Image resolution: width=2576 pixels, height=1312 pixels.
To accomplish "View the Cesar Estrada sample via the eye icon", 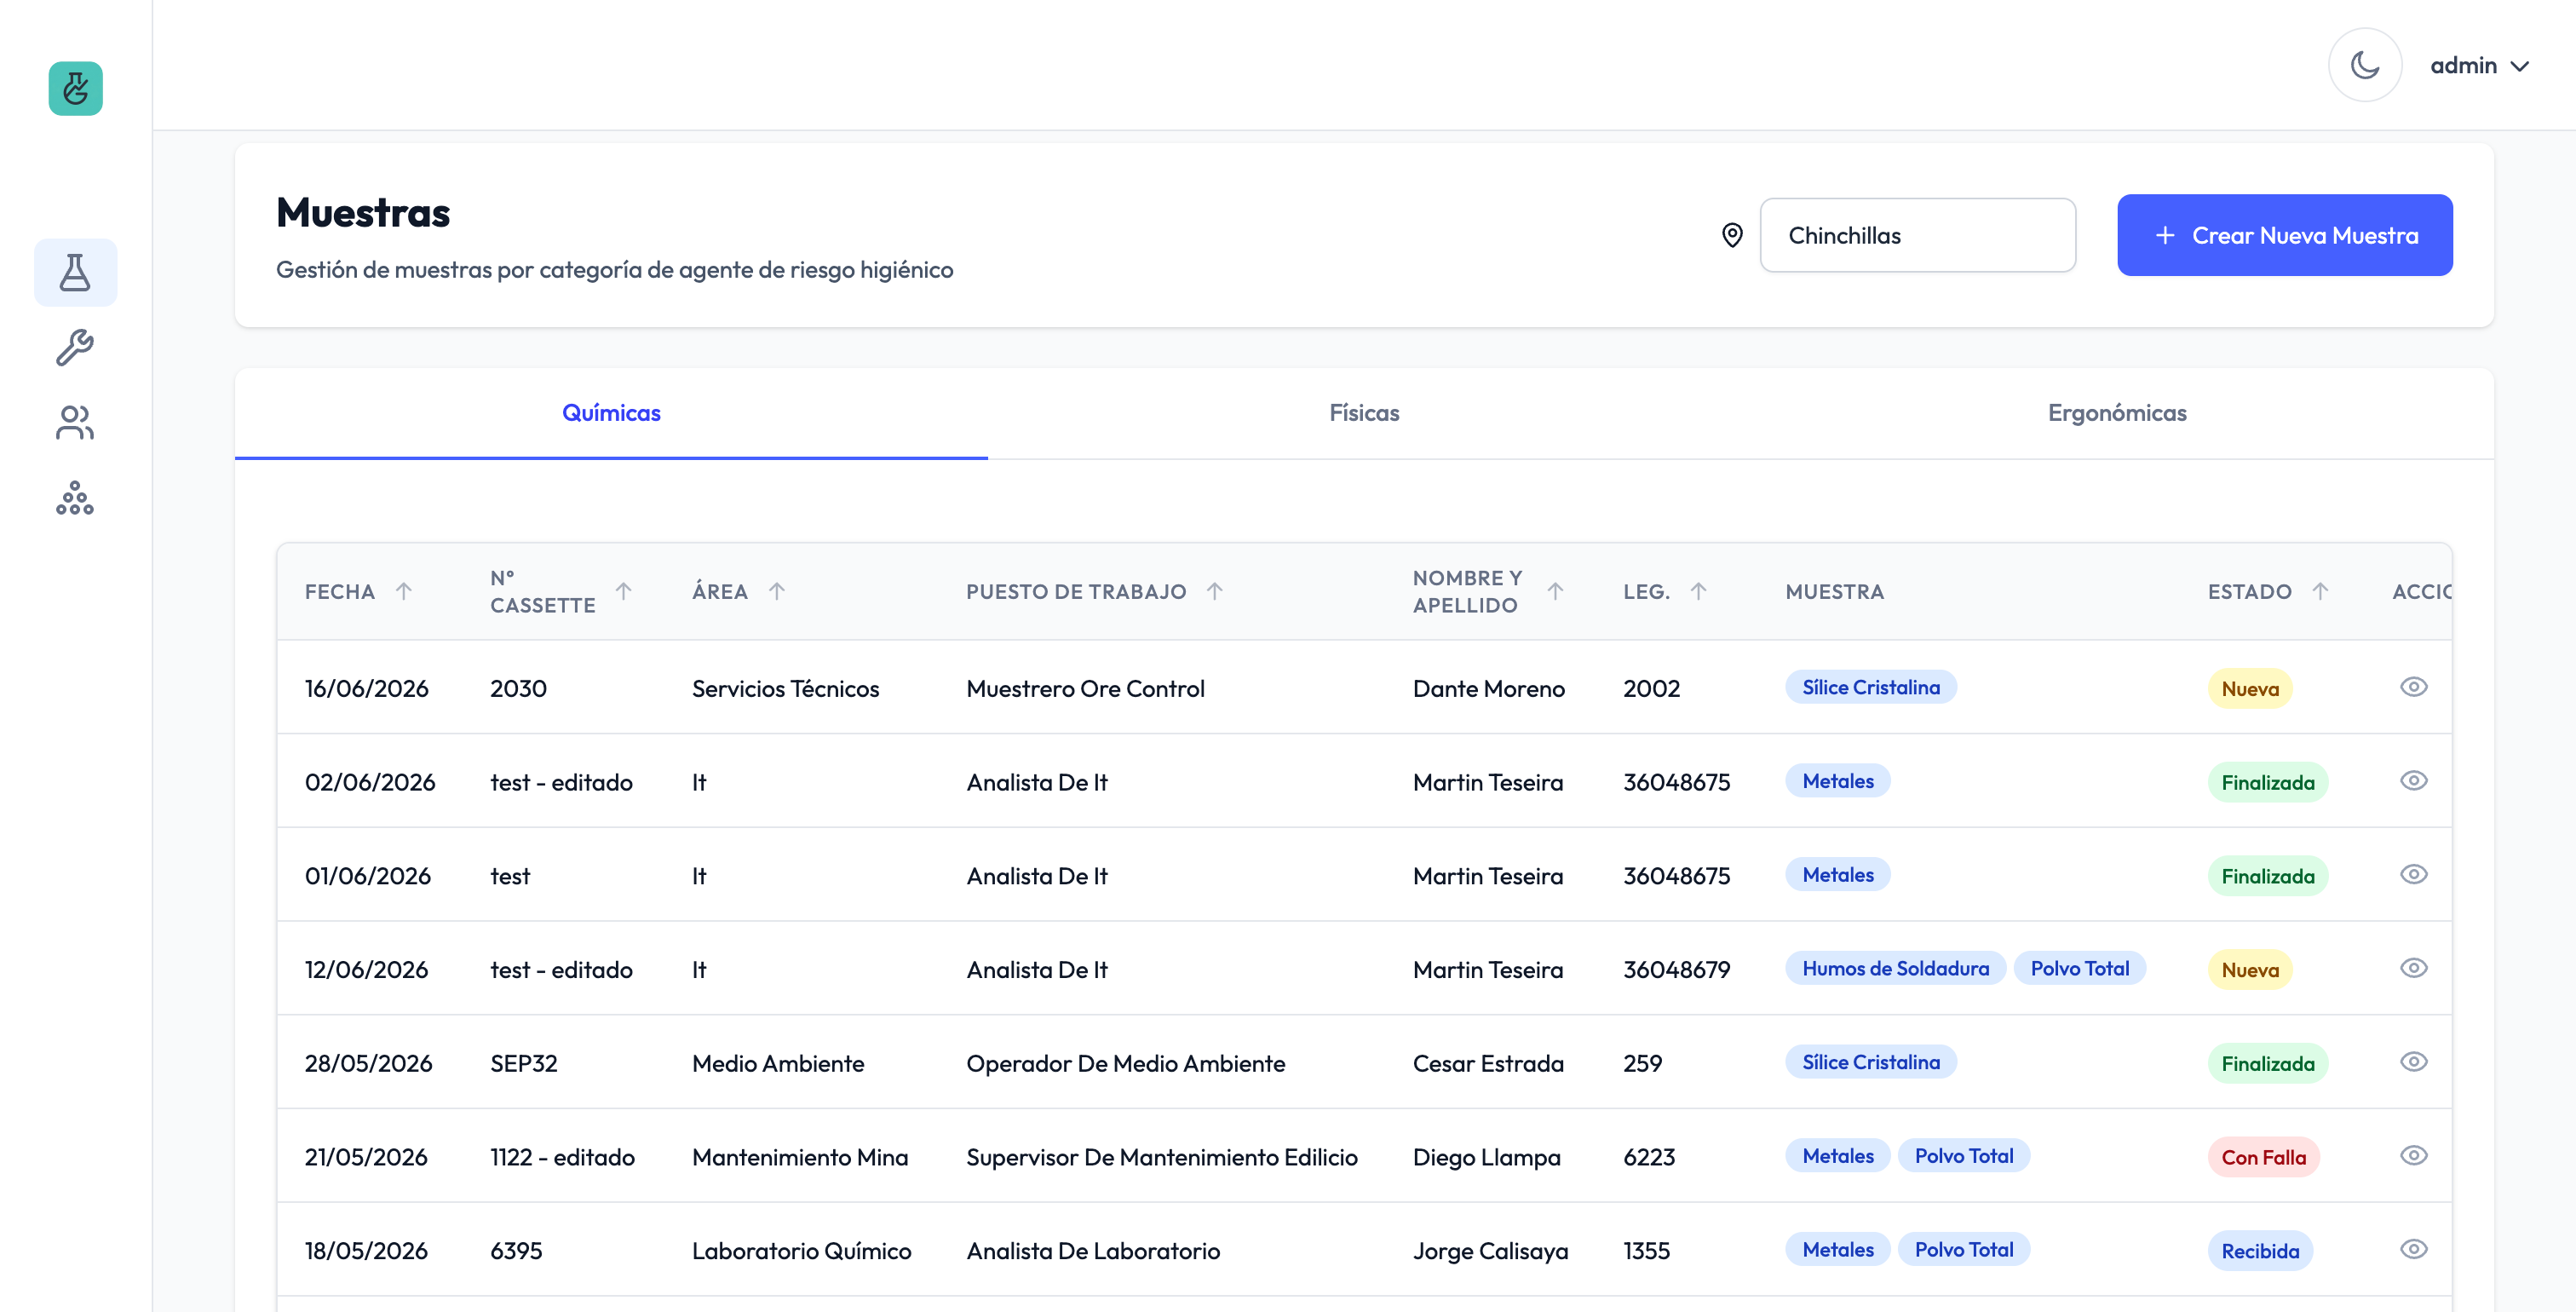I will tap(2413, 1062).
